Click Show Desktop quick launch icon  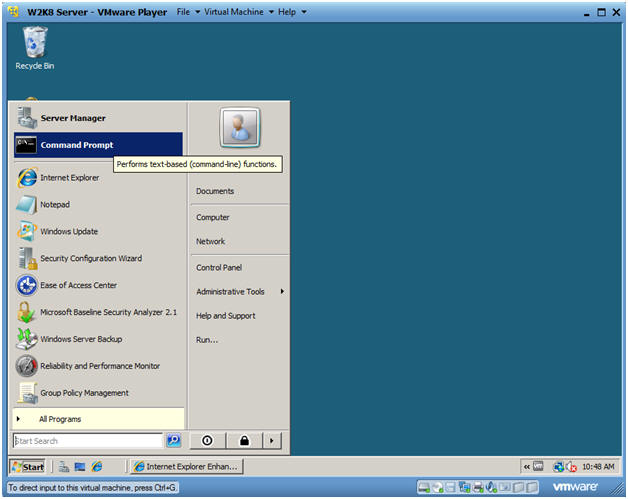click(x=80, y=467)
